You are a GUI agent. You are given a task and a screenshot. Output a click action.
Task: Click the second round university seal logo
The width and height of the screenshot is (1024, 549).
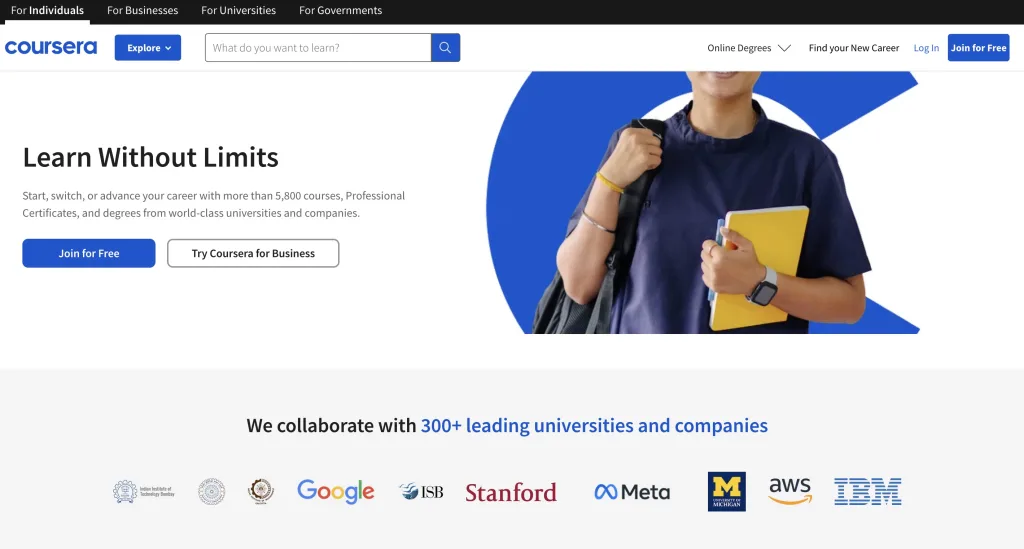212,492
